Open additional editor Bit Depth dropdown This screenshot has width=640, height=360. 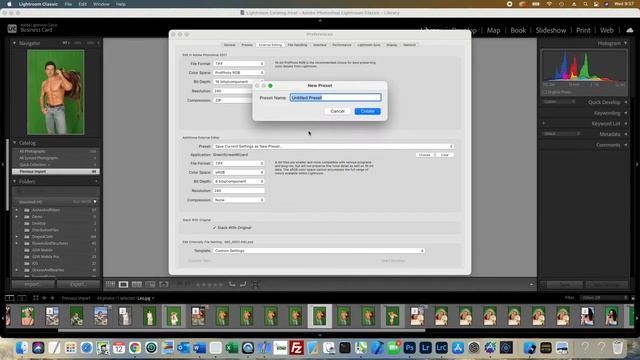[239, 181]
